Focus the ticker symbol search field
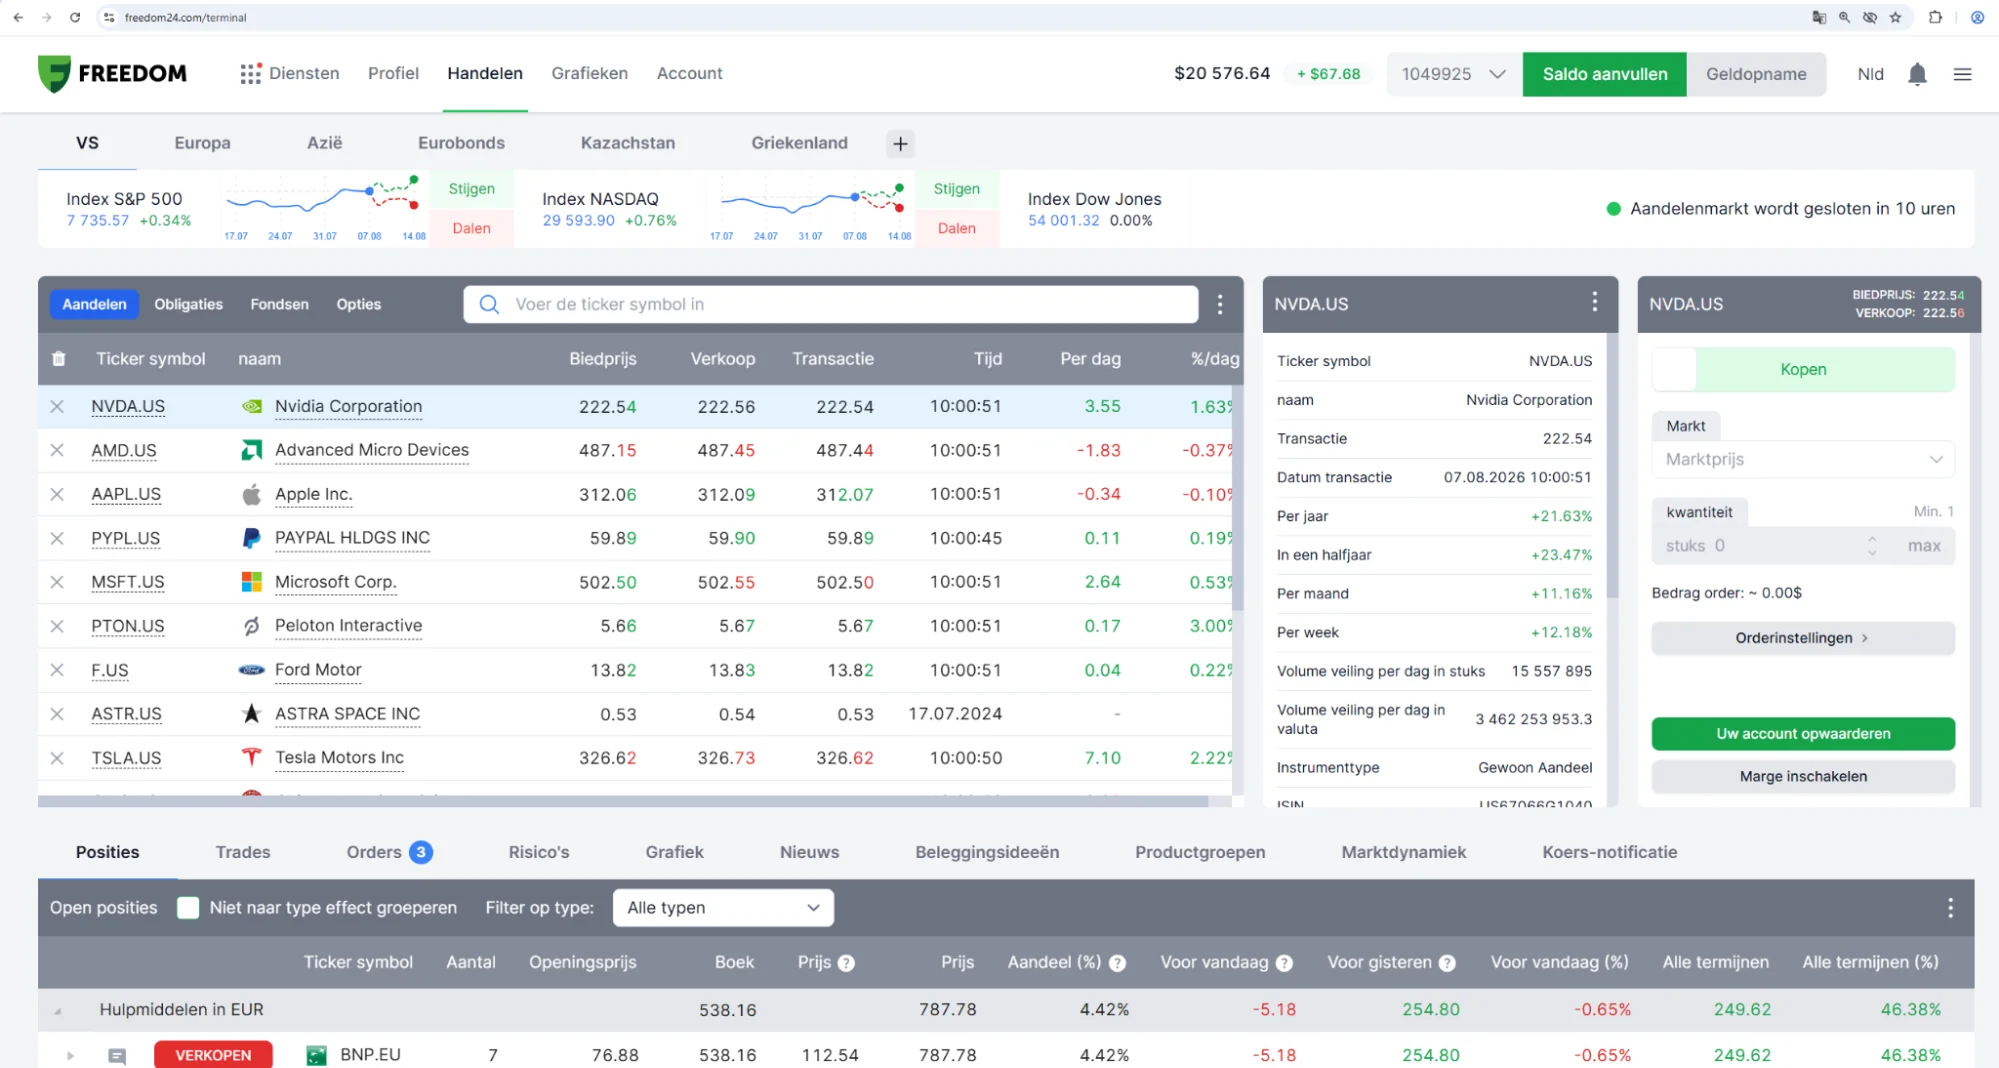The width and height of the screenshot is (1999, 1068). click(x=831, y=304)
